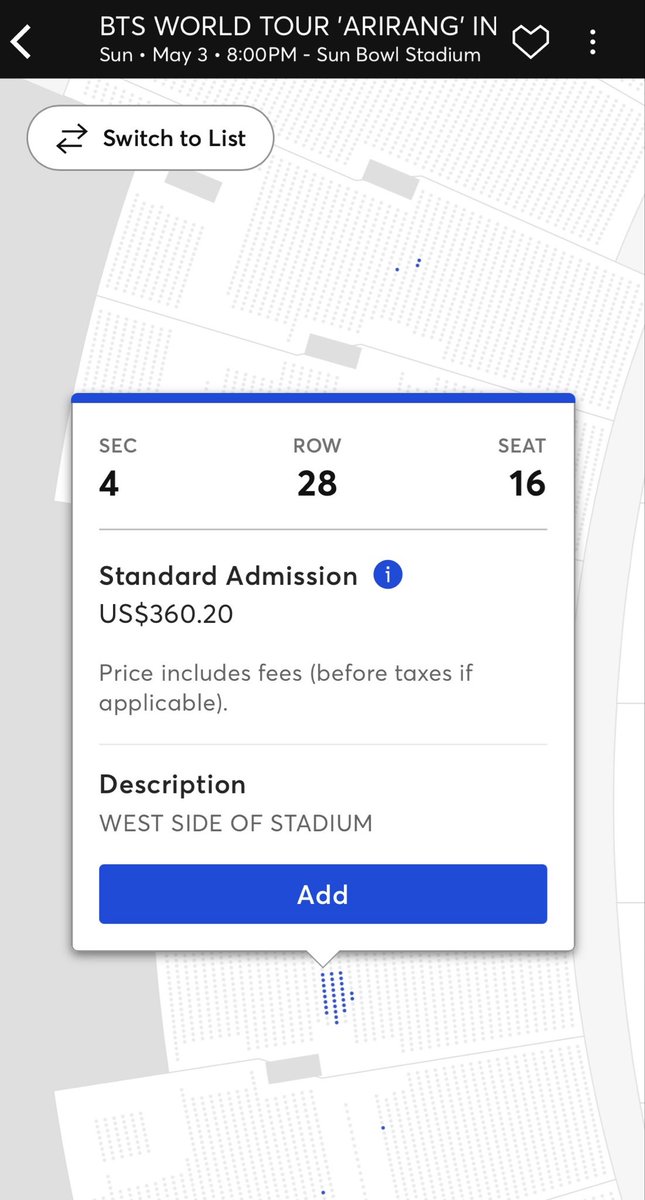Tap the SEC 4 value
Image resolution: width=645 pixels, height=1200 pixels.
click(x=108, y=484)
